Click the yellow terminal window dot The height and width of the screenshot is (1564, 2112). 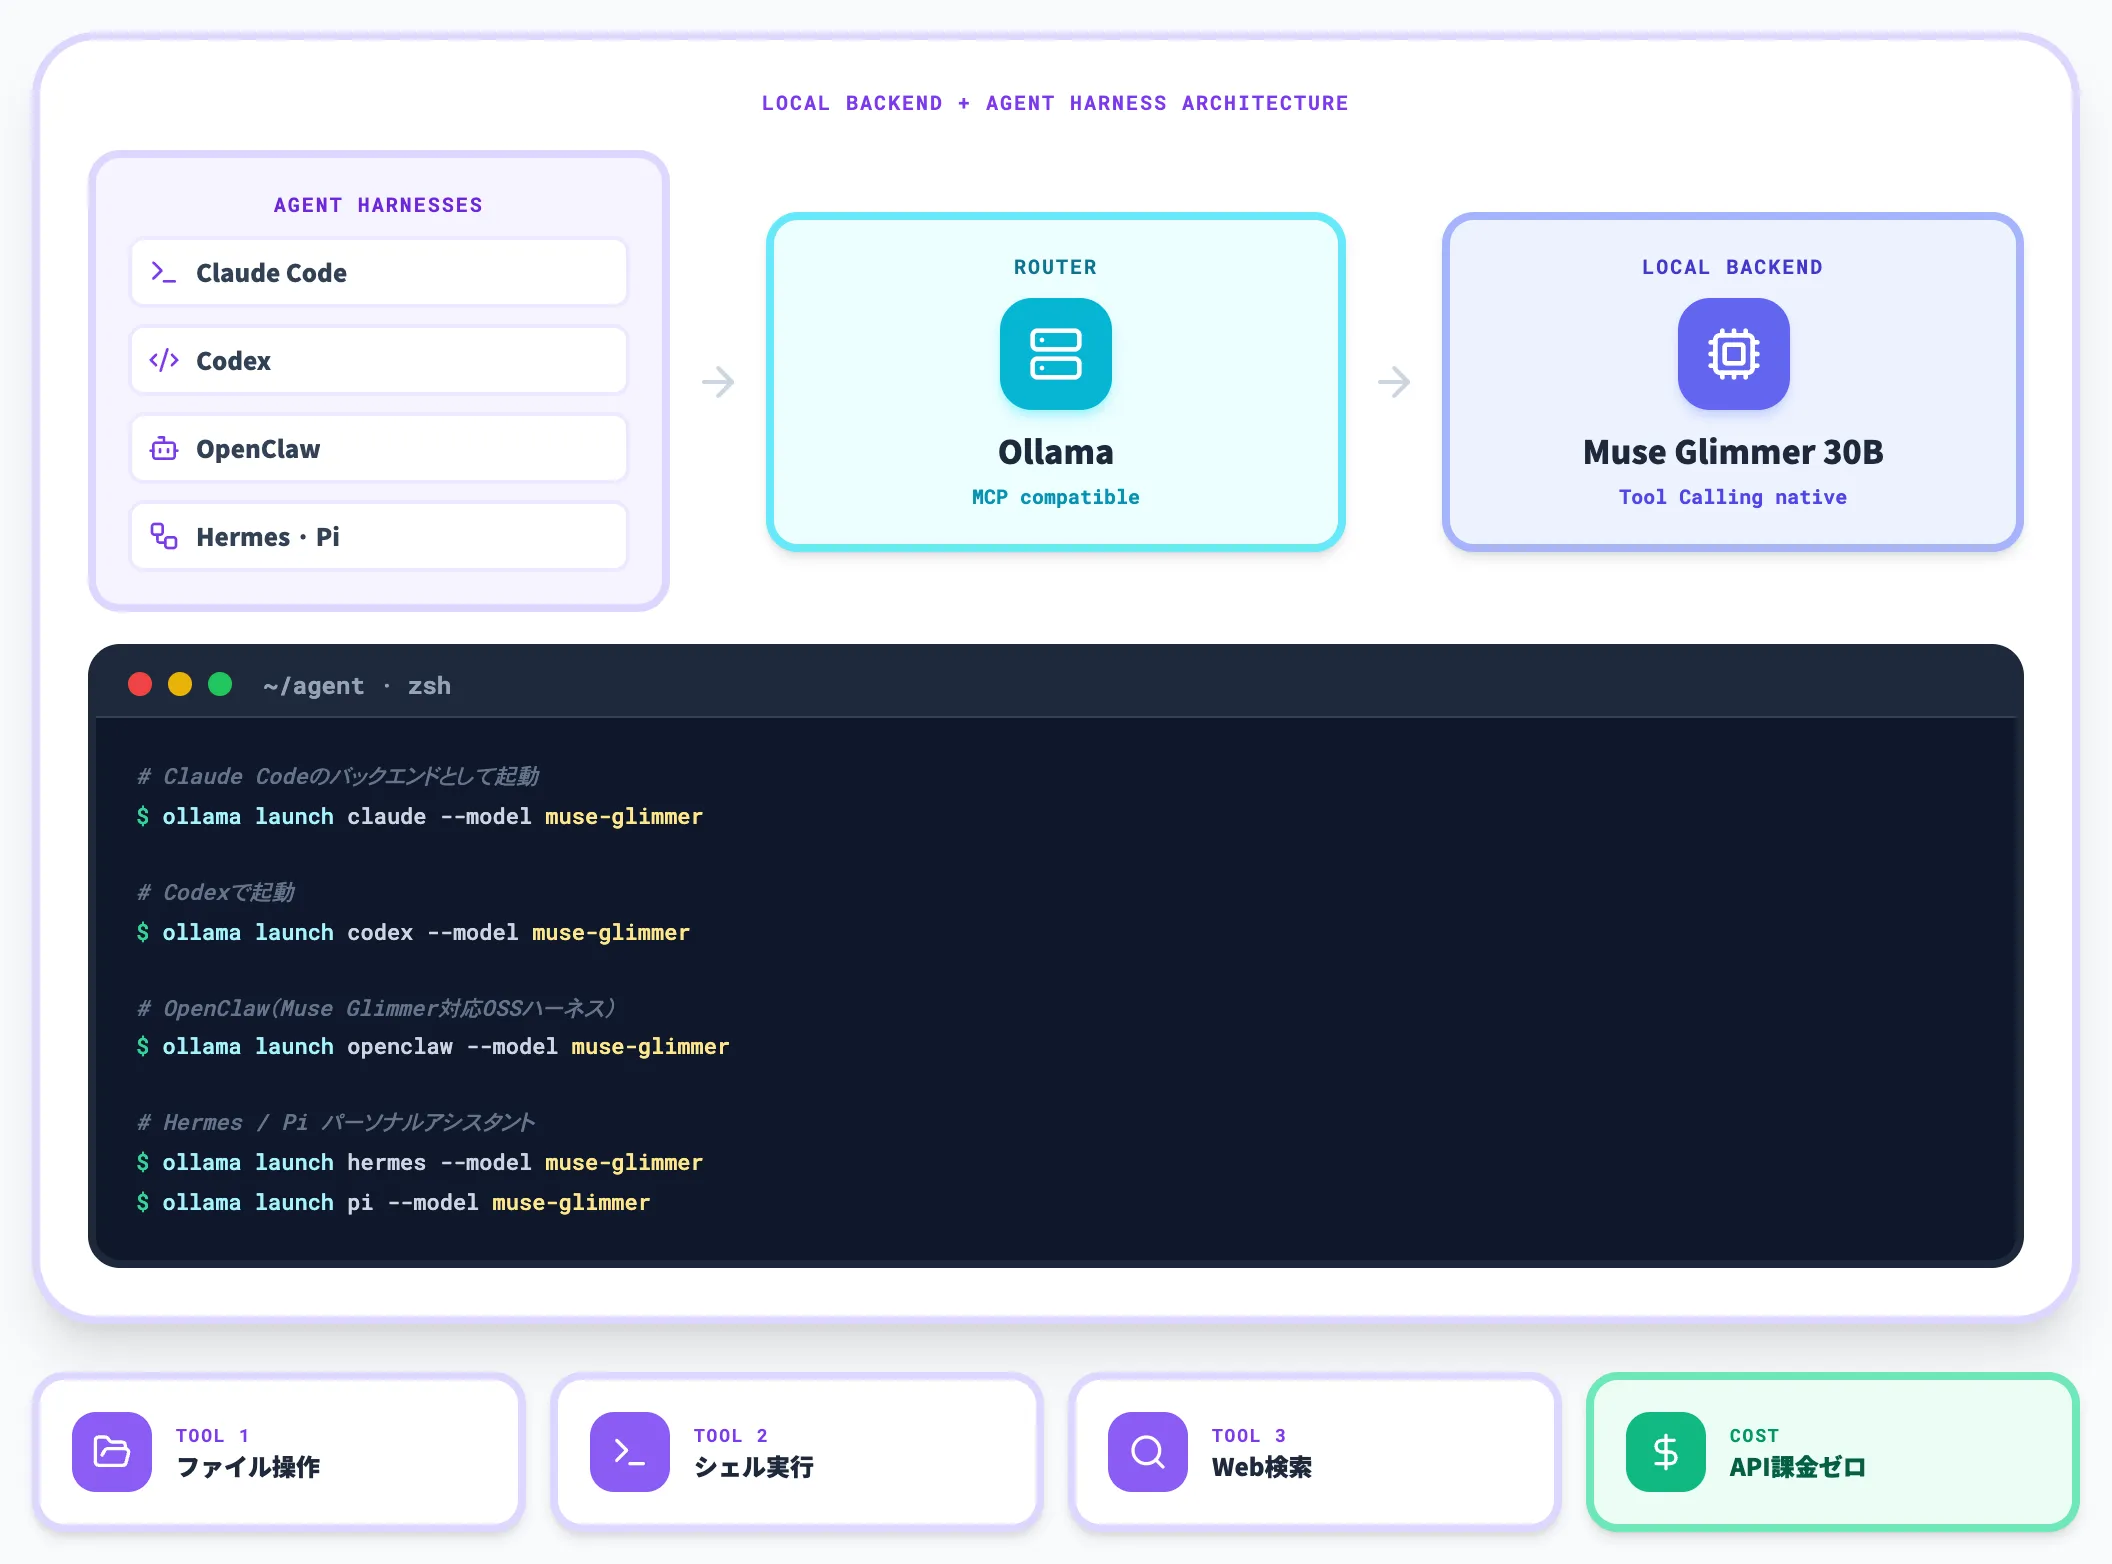180,684
